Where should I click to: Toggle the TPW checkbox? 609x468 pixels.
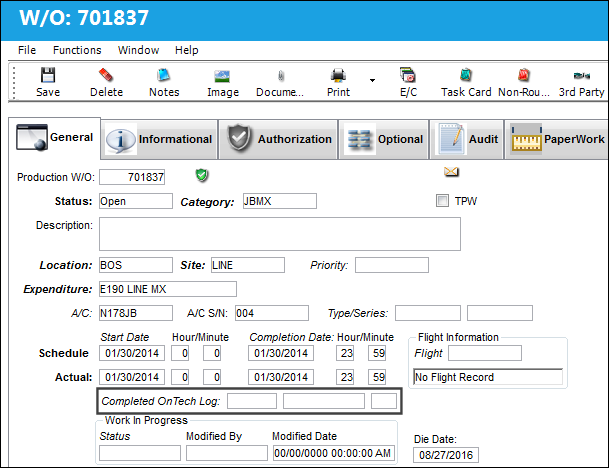442,201
